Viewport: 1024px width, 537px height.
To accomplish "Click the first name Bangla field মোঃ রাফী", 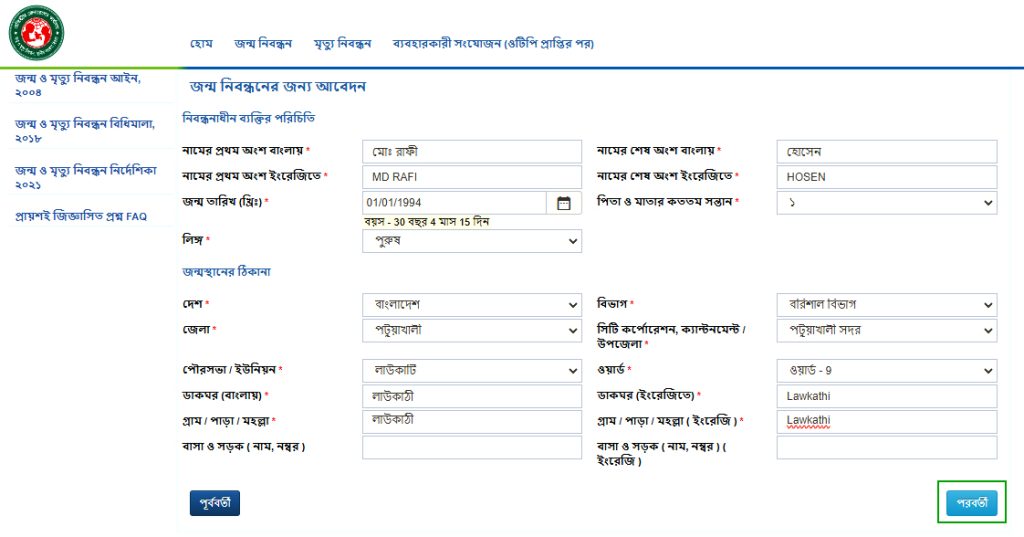I will (472, 152).
